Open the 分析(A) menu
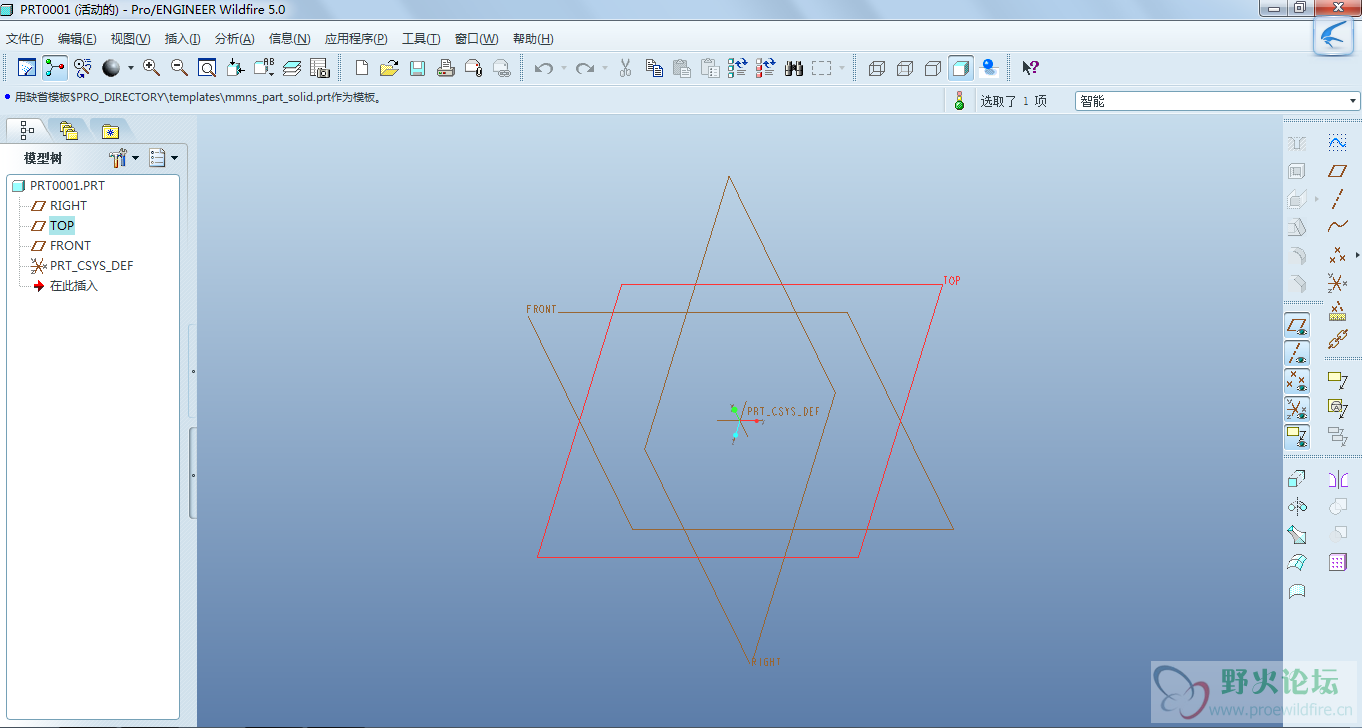 [x=234, y=39]
